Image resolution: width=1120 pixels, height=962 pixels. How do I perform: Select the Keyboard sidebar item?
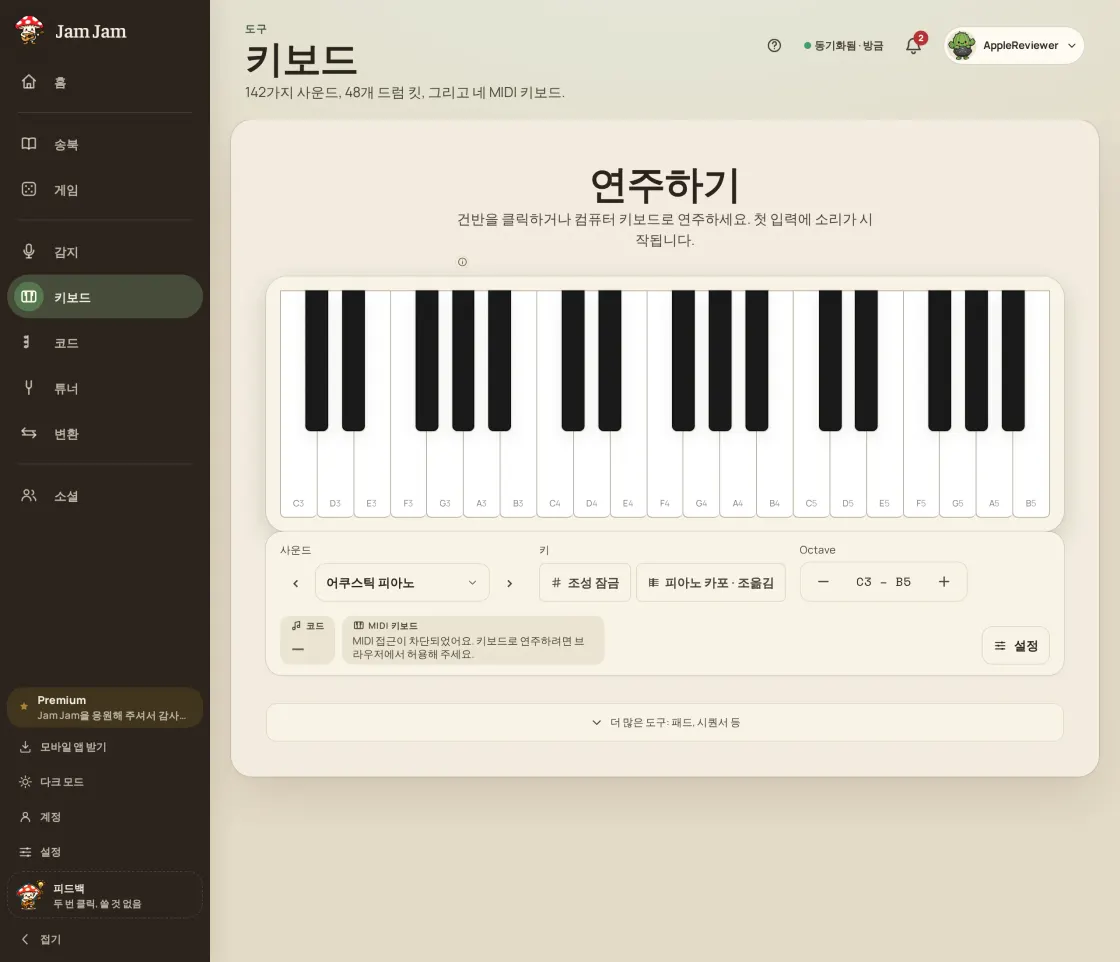105,297
